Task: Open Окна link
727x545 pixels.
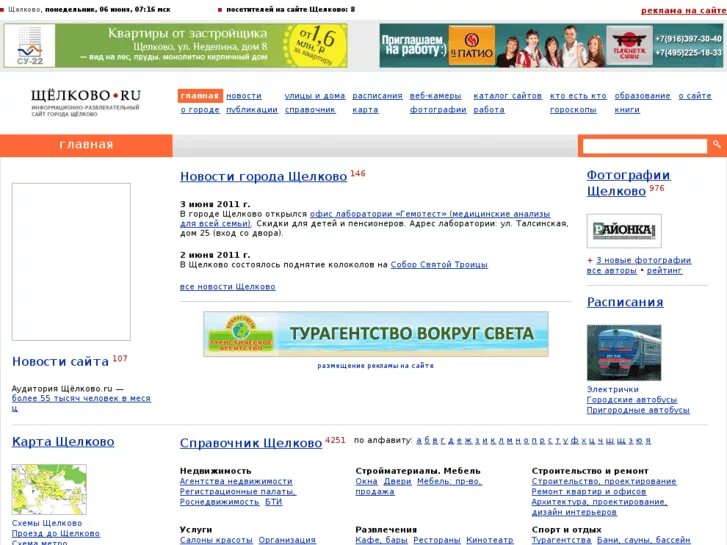Action: click(366, 481)
